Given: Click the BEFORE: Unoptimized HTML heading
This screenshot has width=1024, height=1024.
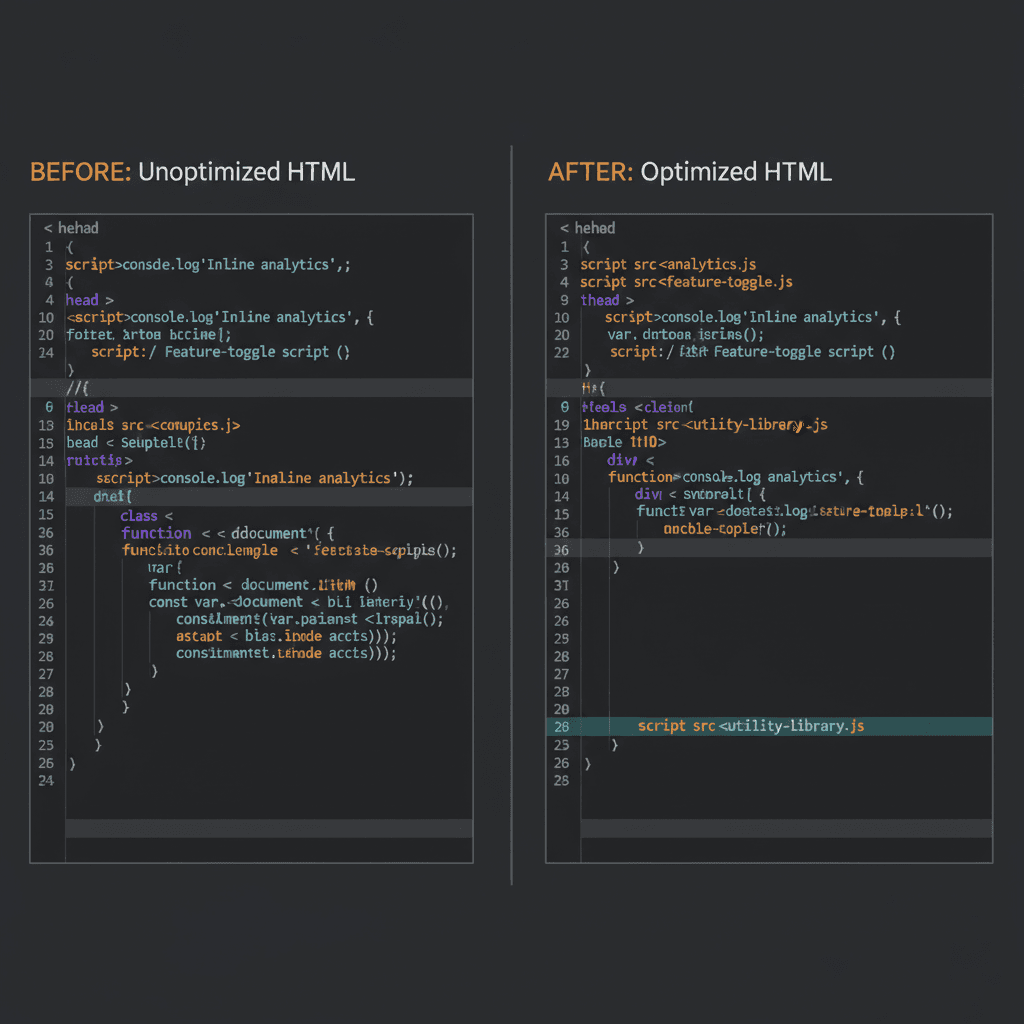Looking at the screenshot, I should click(192, 172).
